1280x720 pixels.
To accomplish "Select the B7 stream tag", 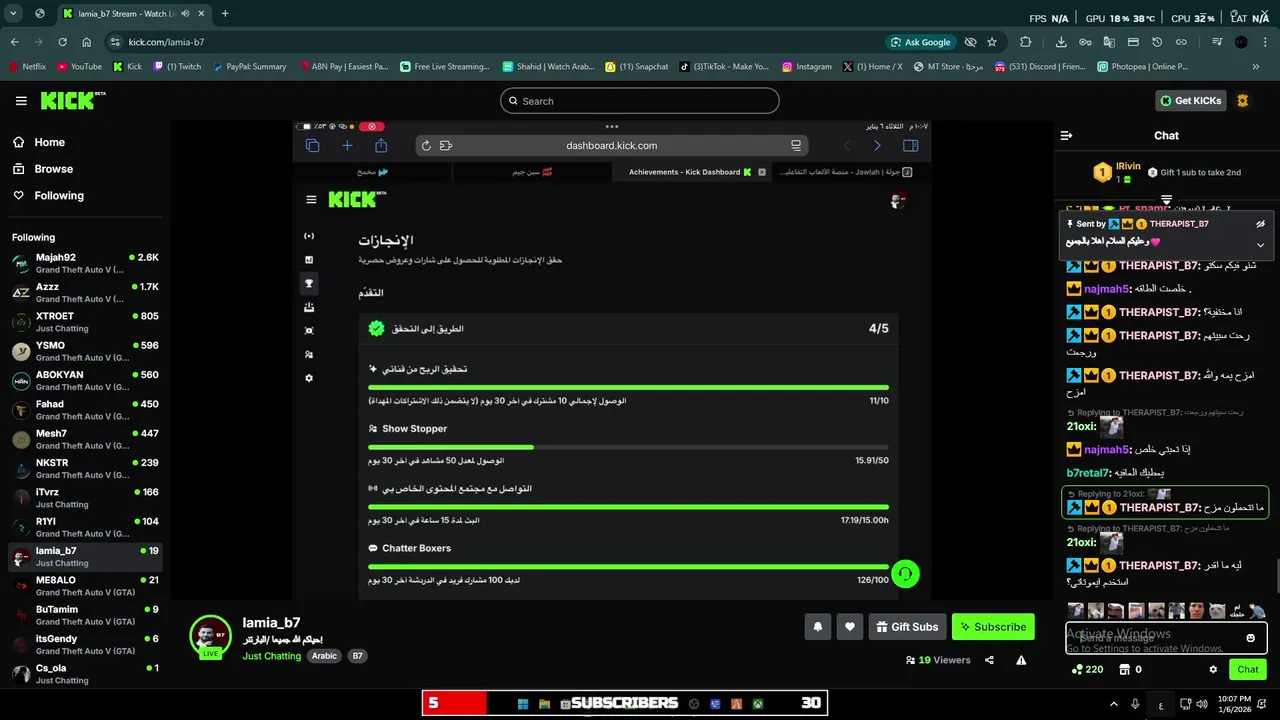I will coord(357,656).
